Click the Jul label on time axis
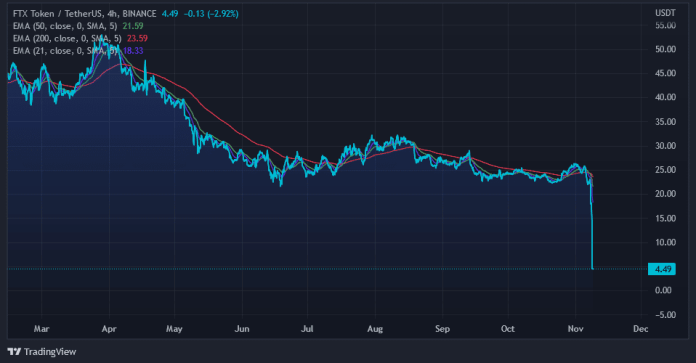This screenshot has height=363, width=696. click(x=307, y=329)
